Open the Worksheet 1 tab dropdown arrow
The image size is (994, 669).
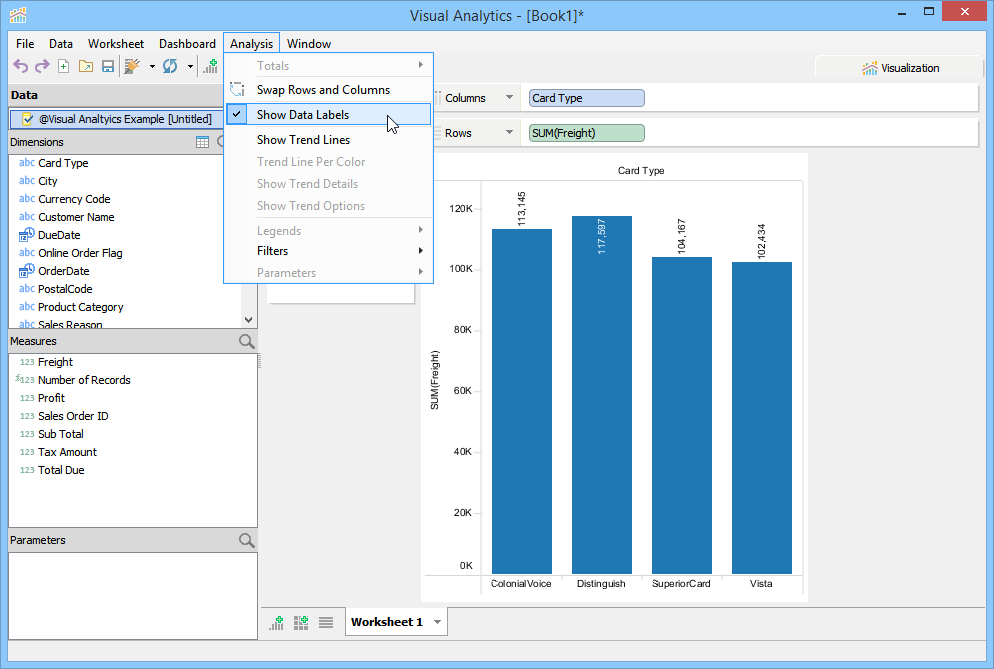click(x=437, y=622)
